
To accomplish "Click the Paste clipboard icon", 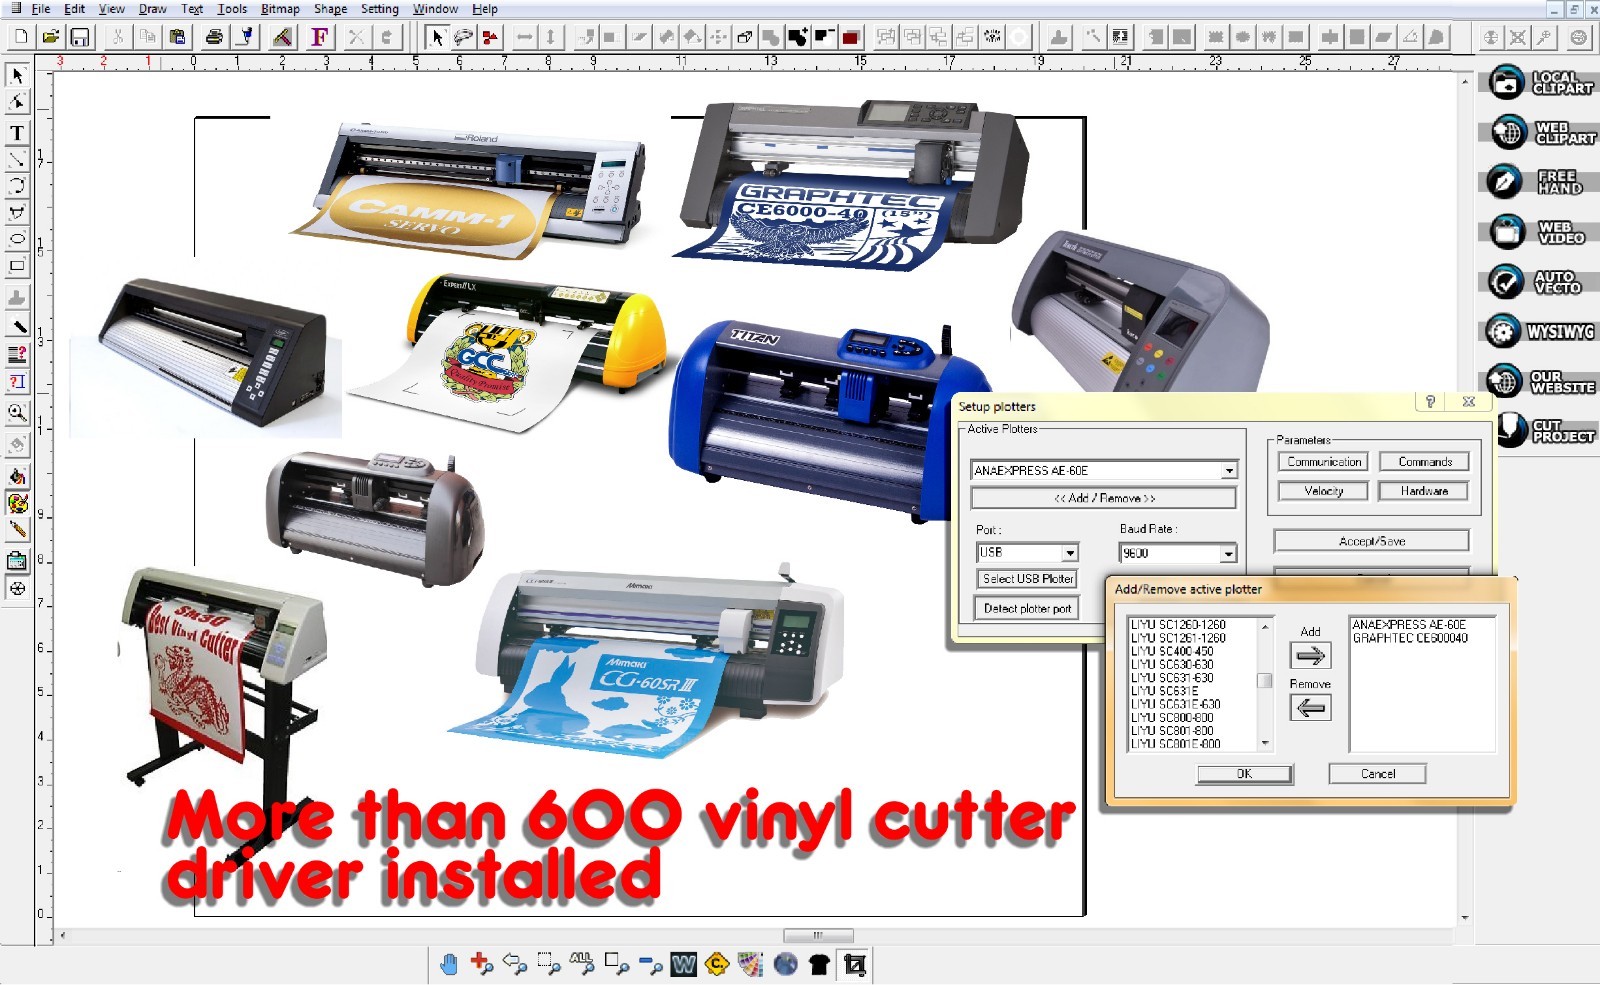I will (177, 38).
